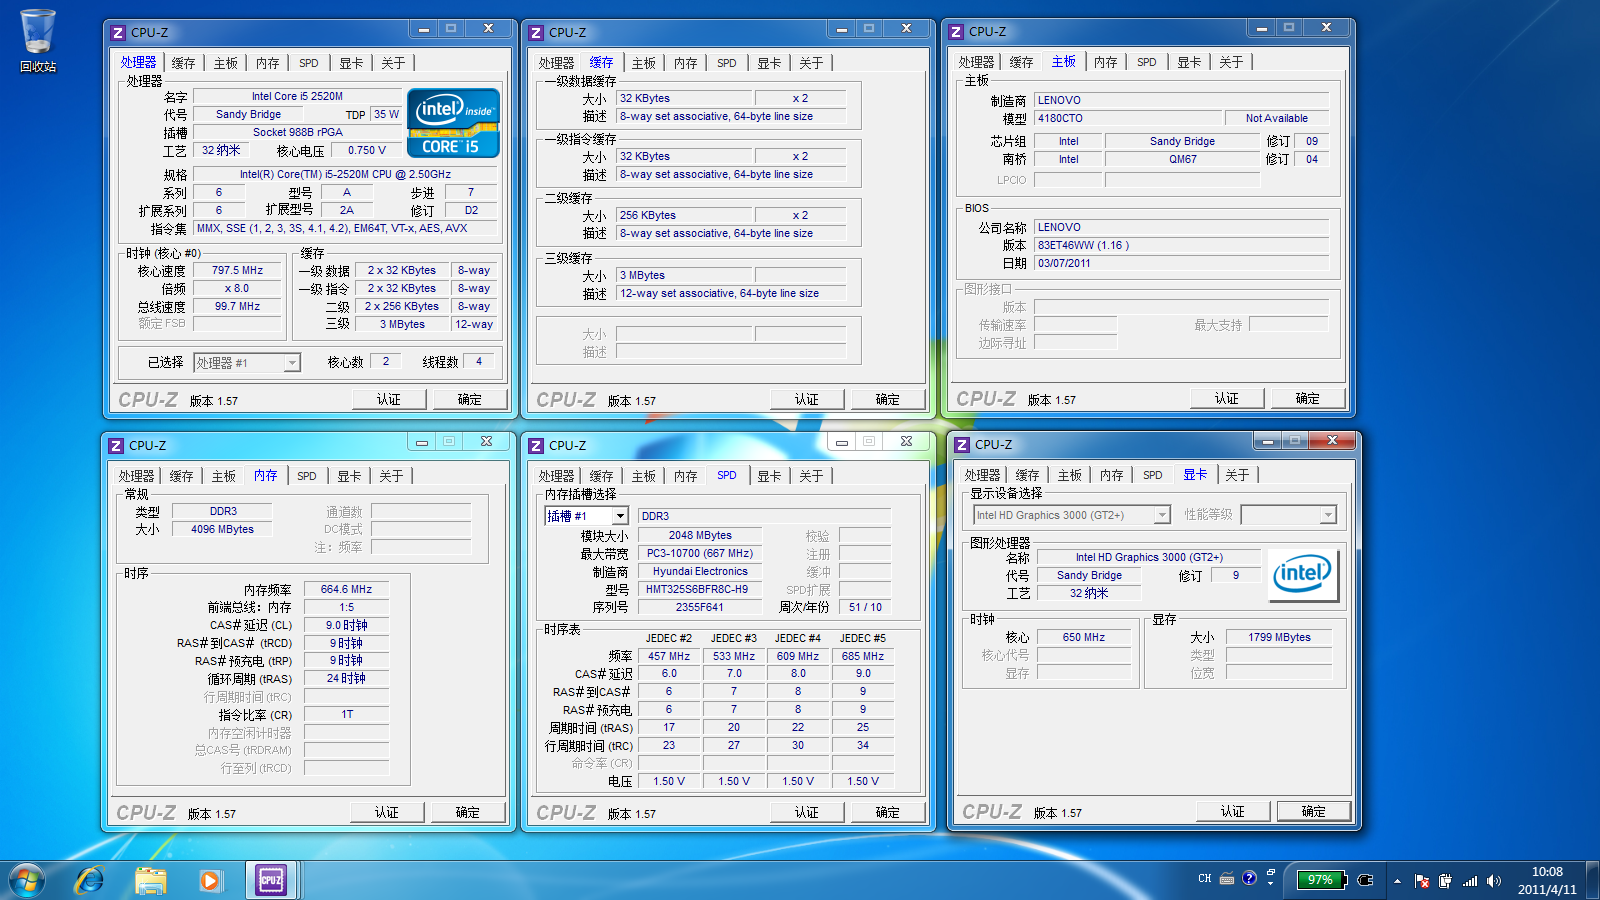Click the Socket 988B rPGA value
This screenshot has height=900, width=1600.
point(297,132)
